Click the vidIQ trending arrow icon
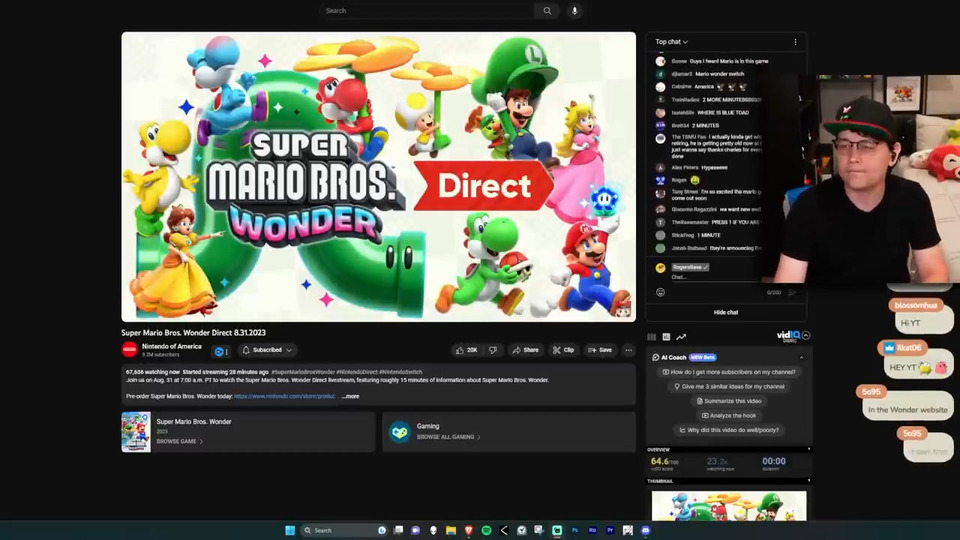This screenshot has height=540, width=960. point(681,337)
